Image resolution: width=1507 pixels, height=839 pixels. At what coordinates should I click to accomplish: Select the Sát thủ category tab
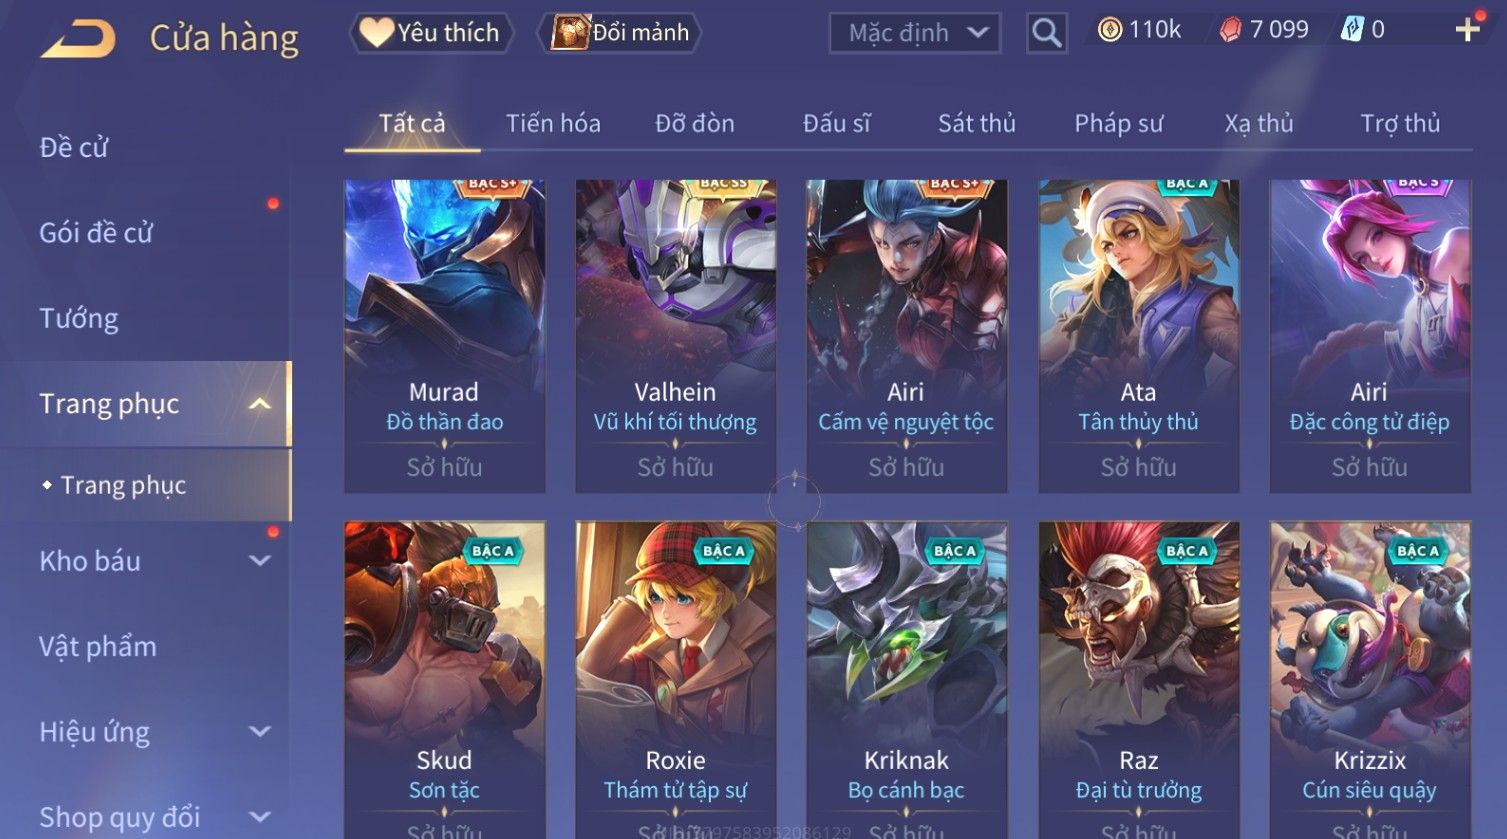(x=976, y=124)
